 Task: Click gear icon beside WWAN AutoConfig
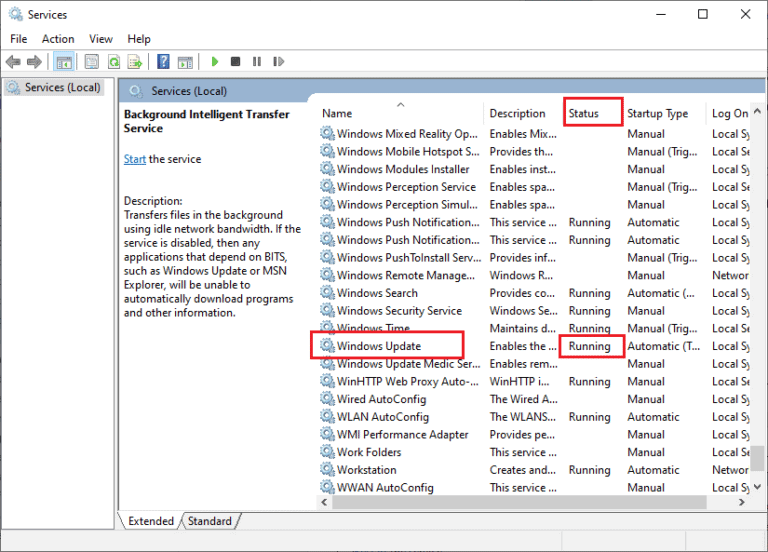point(327,487)
